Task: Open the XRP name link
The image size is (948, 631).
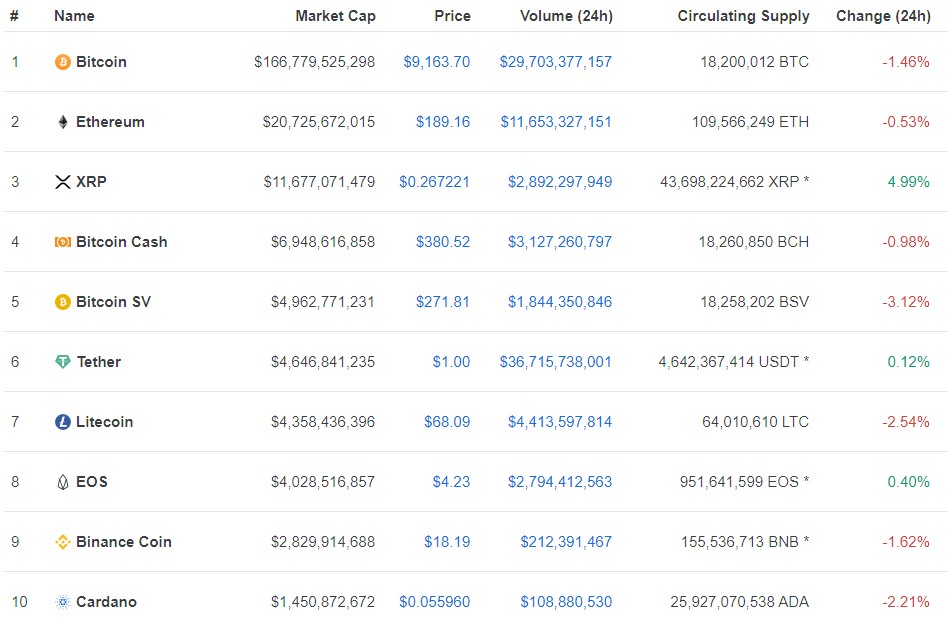Action: coord(91,182)
